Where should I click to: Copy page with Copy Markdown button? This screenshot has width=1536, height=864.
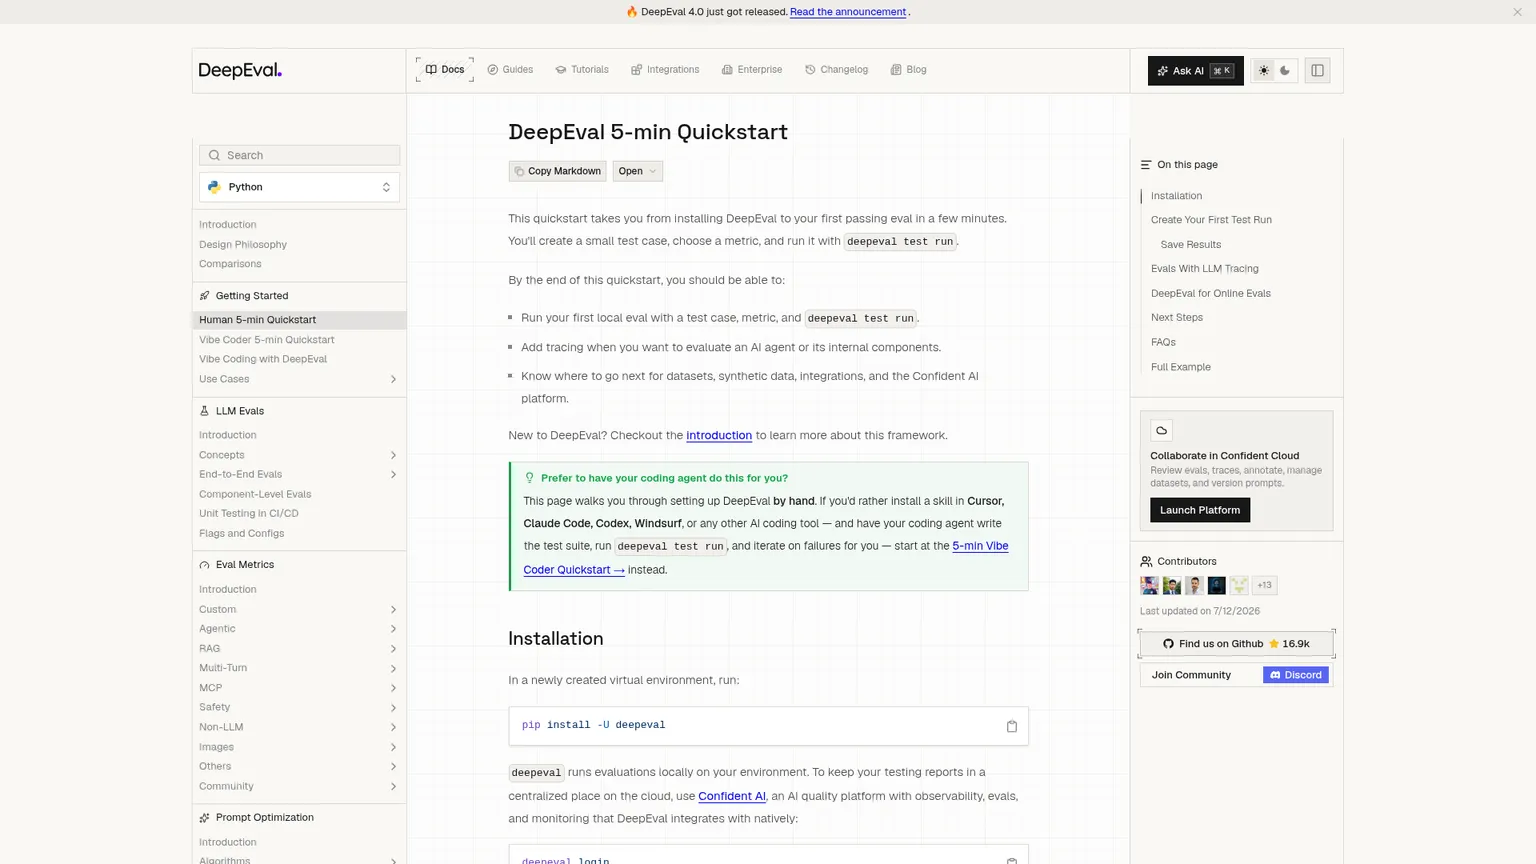(x=557, y=171)
